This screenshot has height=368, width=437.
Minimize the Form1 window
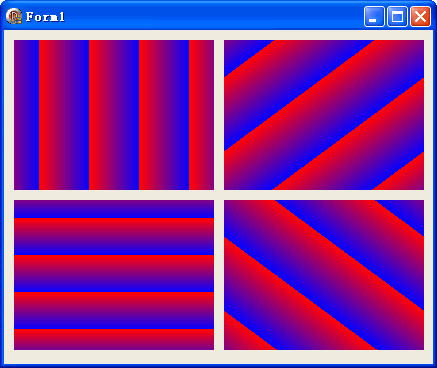(374, 16)
